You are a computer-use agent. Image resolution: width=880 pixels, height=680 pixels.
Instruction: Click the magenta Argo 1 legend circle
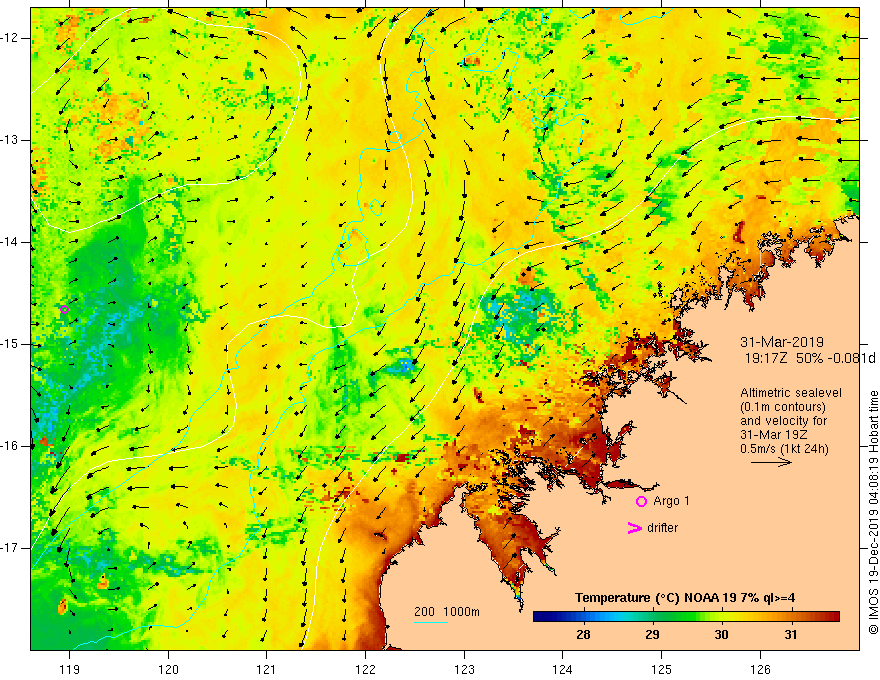pyautogui.click(x=641, y=501)
